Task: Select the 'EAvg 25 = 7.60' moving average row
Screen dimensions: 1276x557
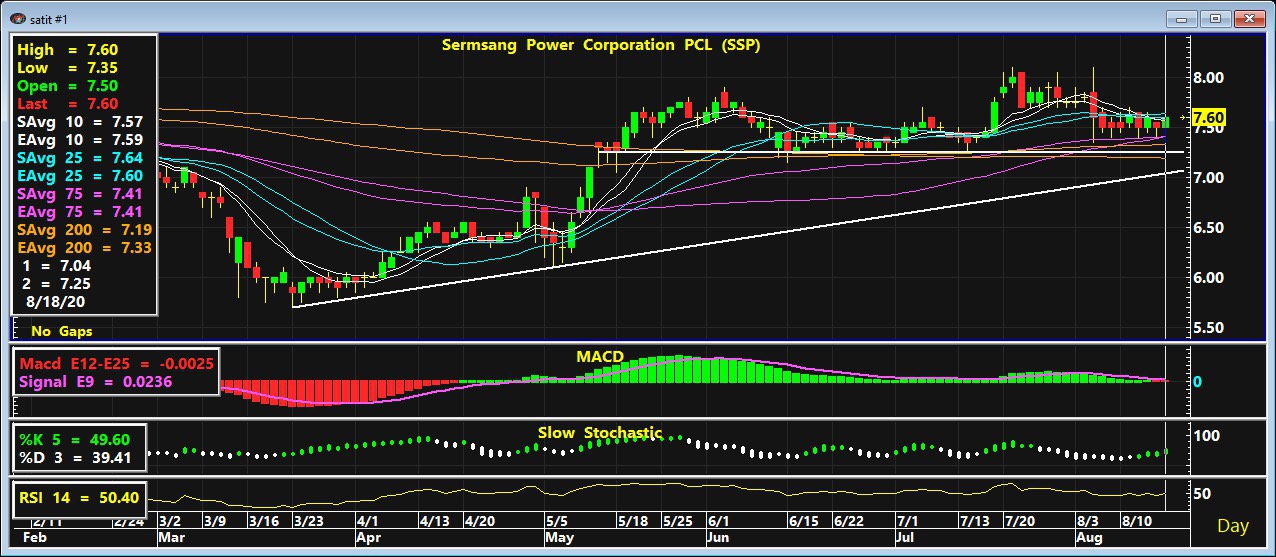Action: [x=80, y=176]
